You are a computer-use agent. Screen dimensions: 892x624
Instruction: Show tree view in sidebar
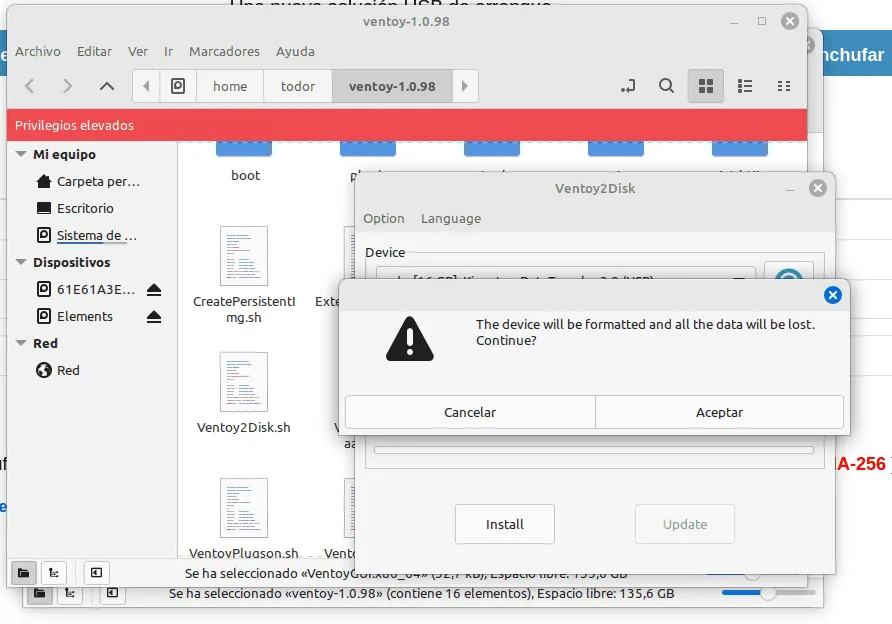[54, 573]
